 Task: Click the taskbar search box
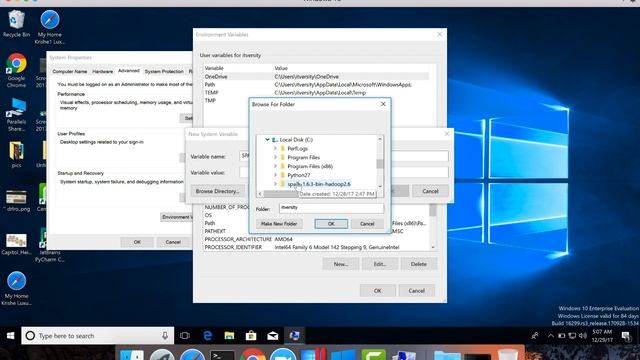pyautogui.click(x=98, y=336)
